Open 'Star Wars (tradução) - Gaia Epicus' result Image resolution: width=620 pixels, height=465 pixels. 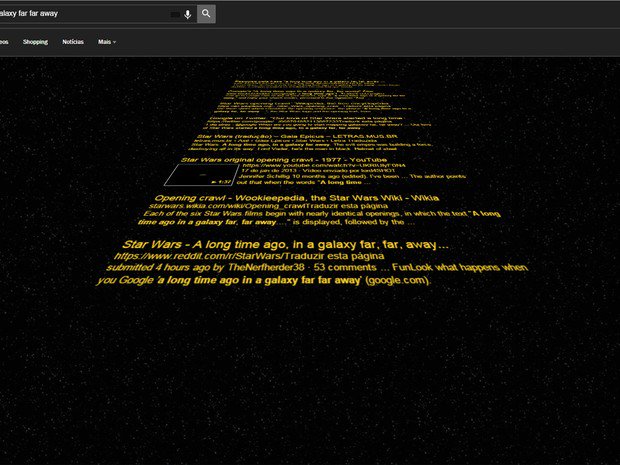click(297, 136)
